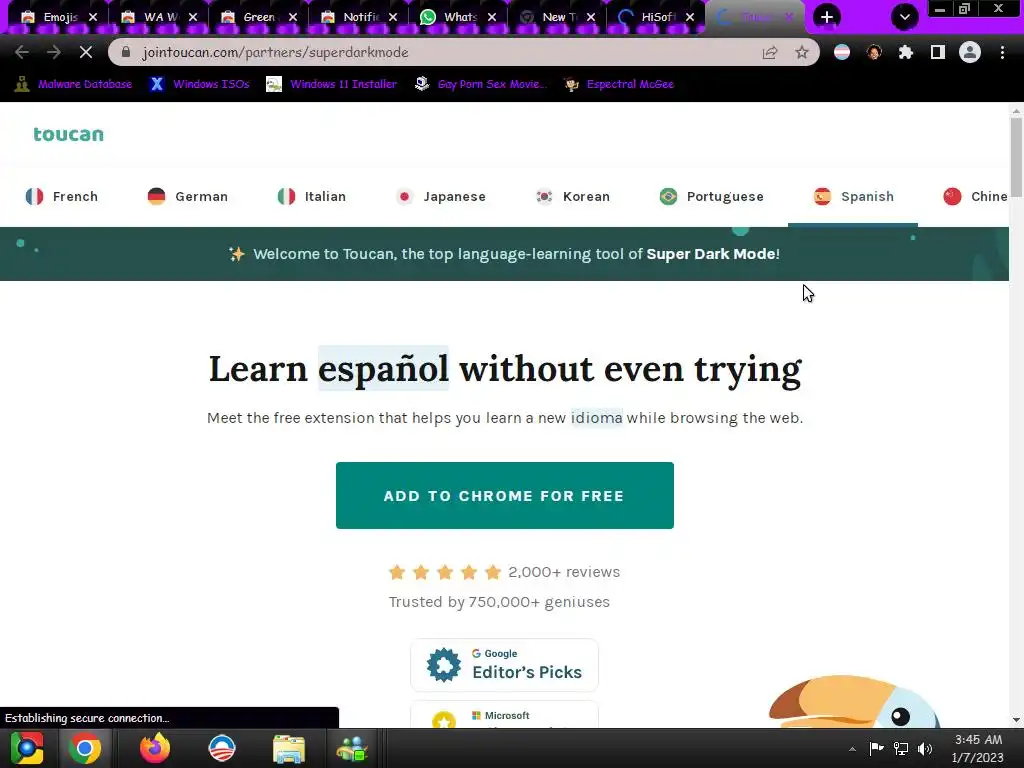Open the Obama logo taskbar app

point(221,748)
